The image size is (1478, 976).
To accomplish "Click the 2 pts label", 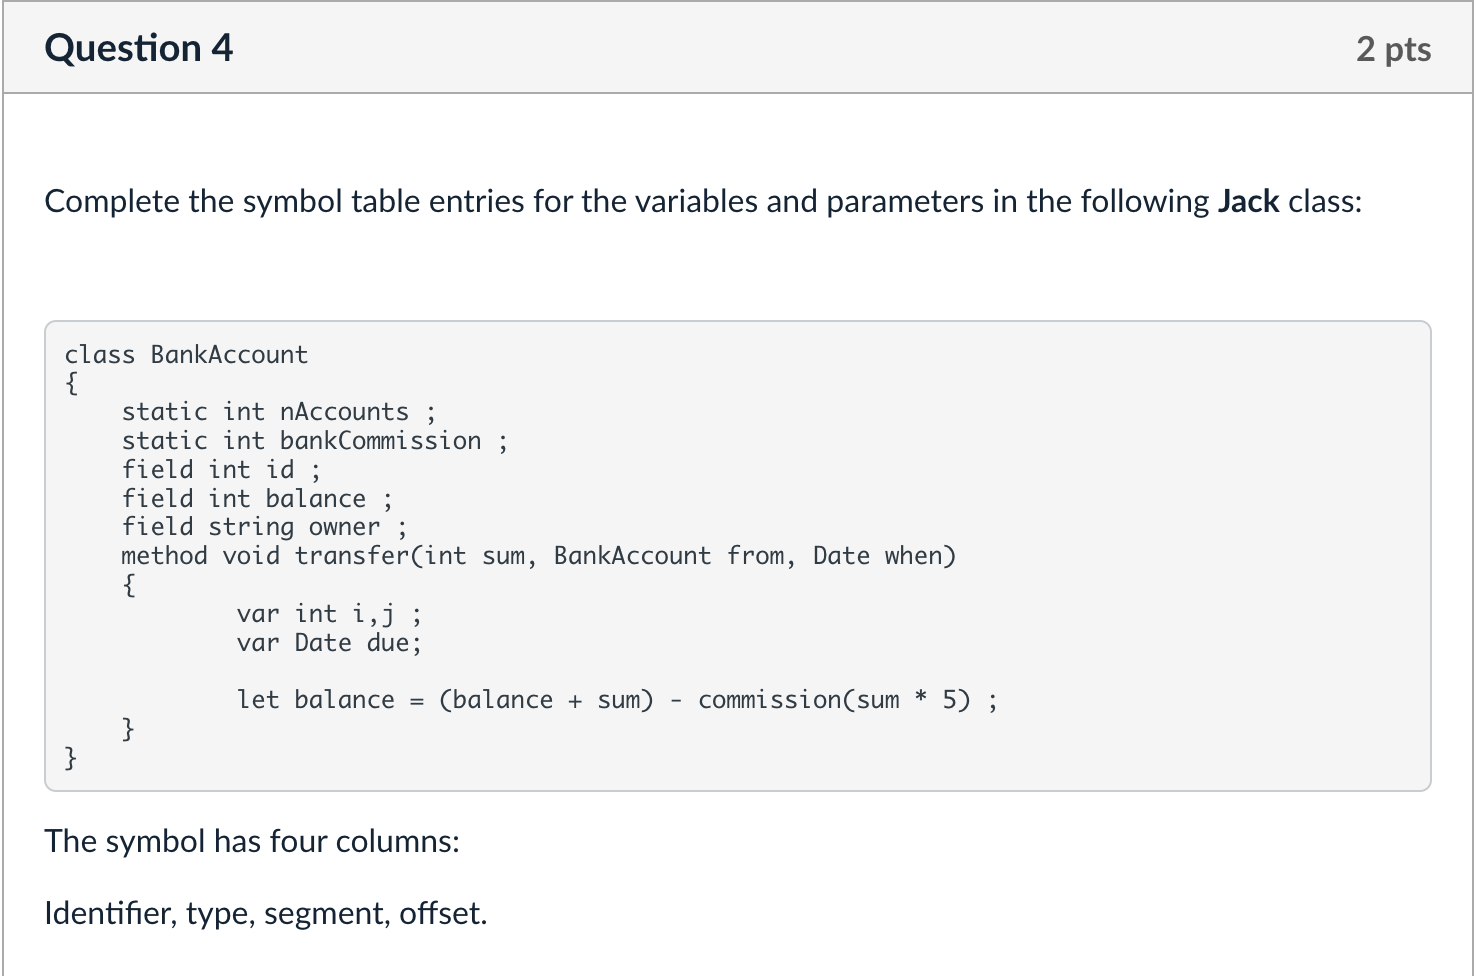I will 1393,49.
